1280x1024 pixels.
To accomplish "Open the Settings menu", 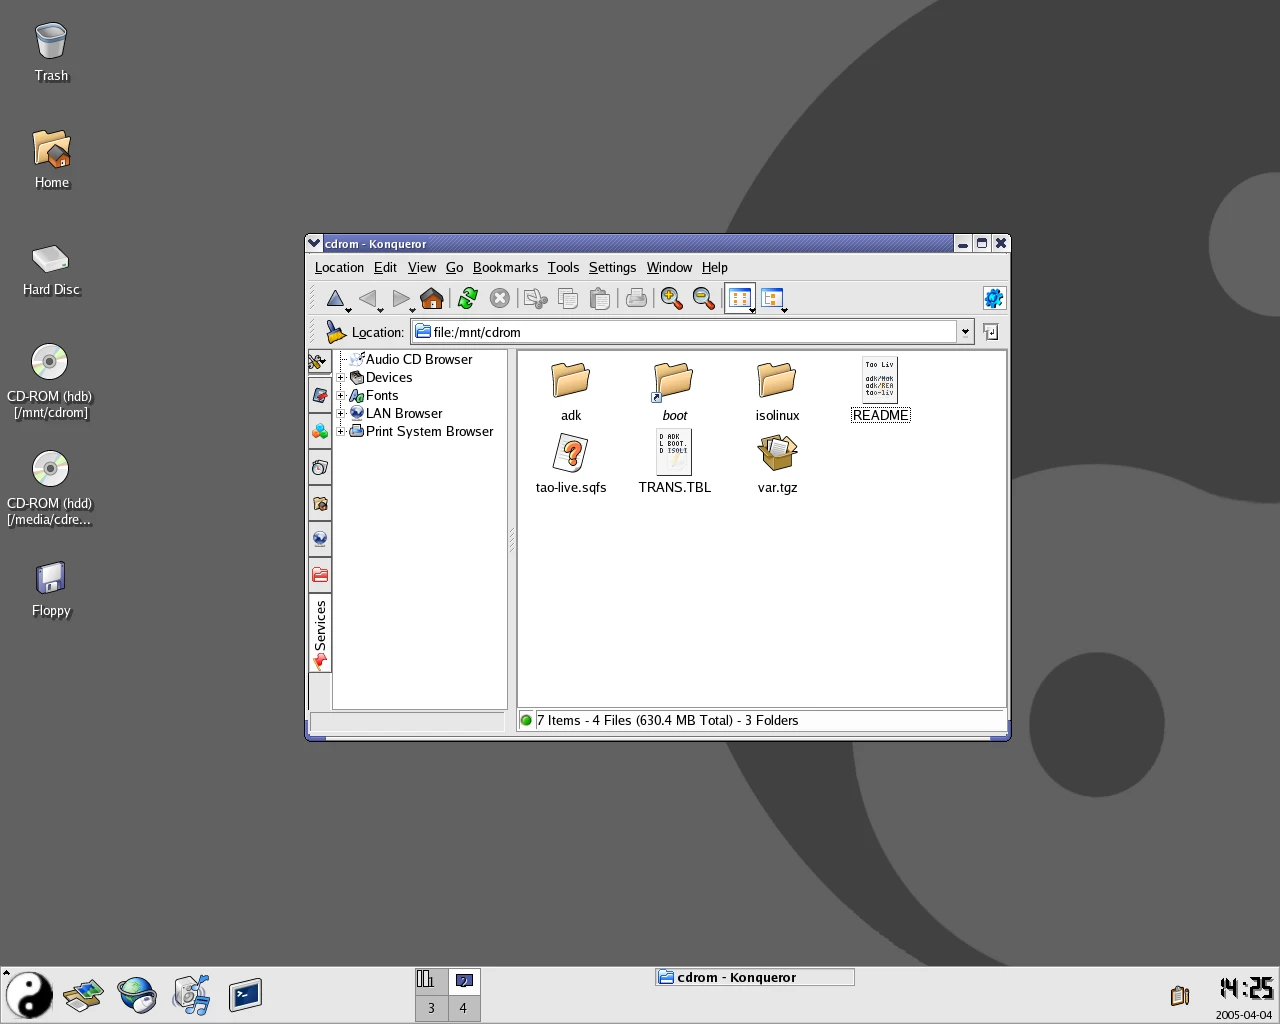I will [612, 267].
